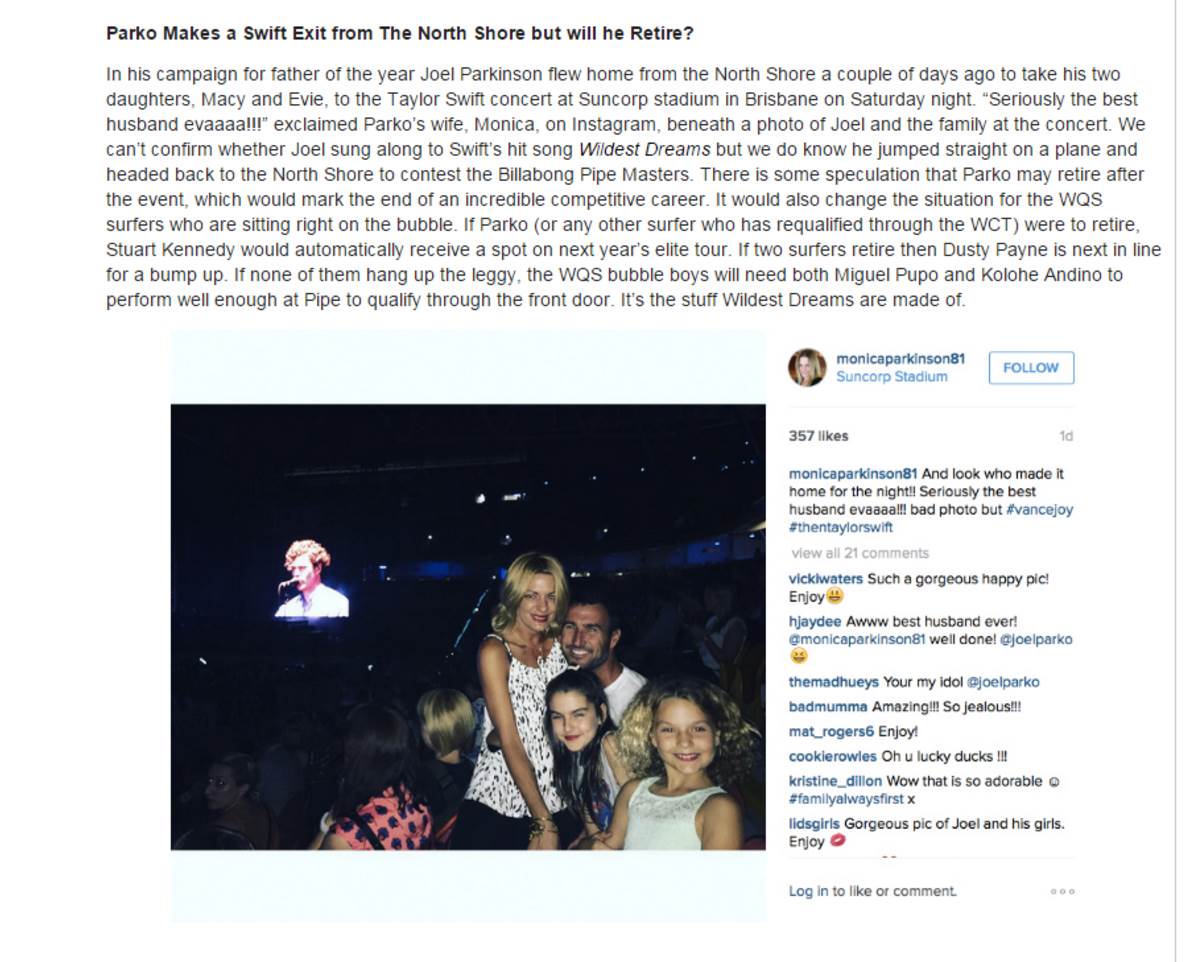
Task: Click the @joelparko mention in themadhueys comment
Action: coord(1002,682)
